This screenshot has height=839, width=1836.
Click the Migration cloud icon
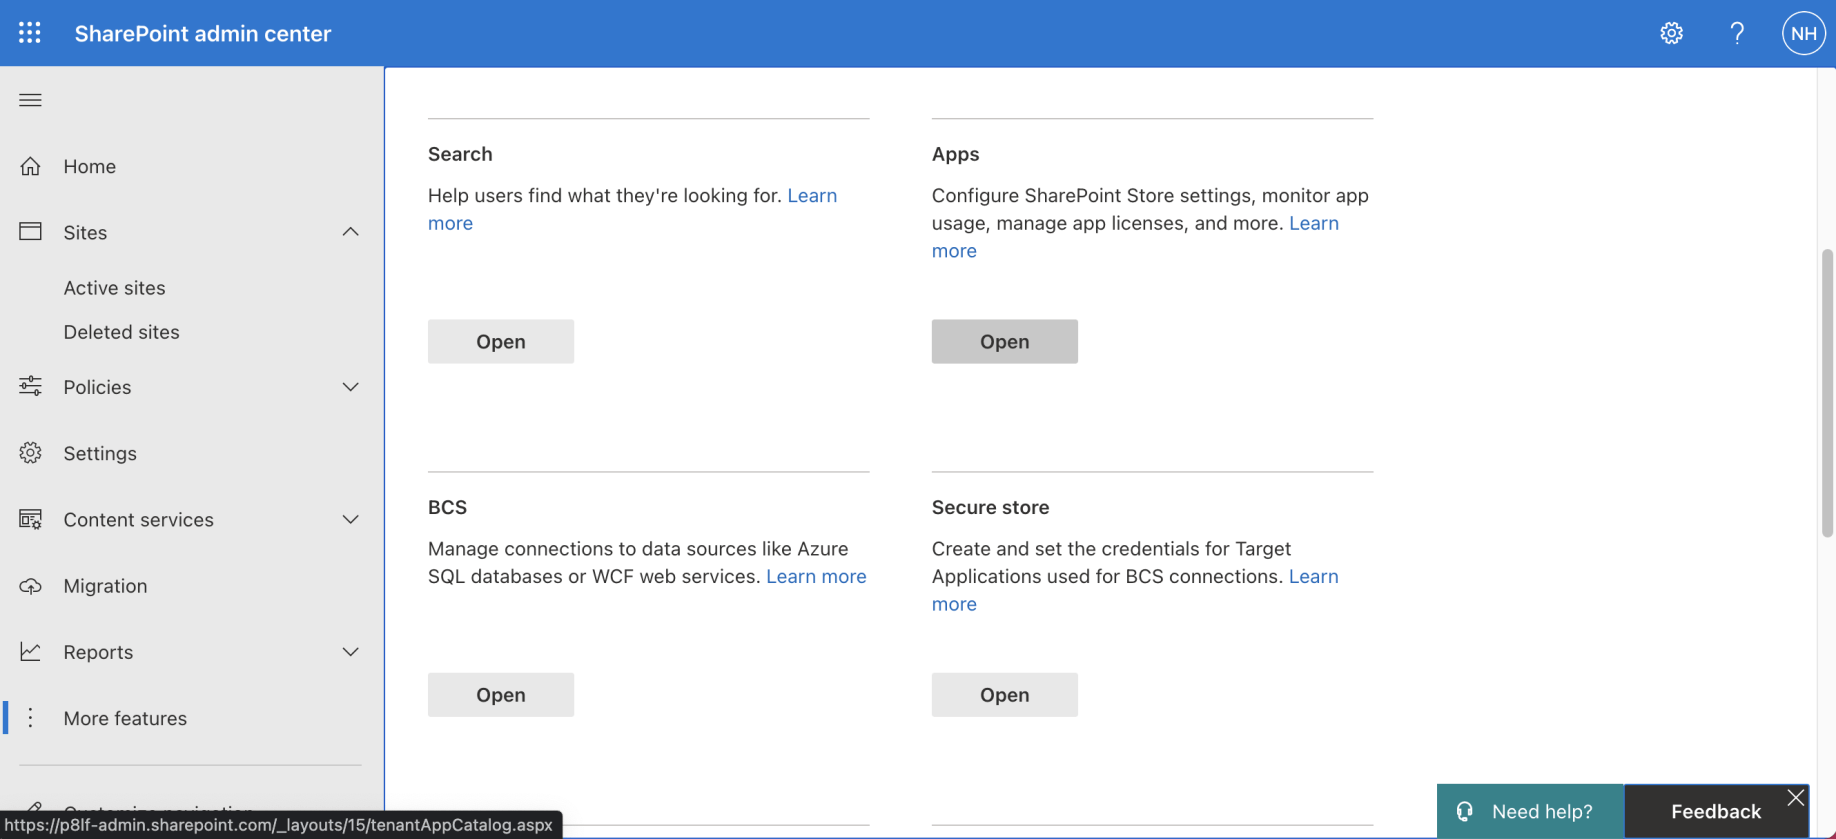click(x=30, y=586)
